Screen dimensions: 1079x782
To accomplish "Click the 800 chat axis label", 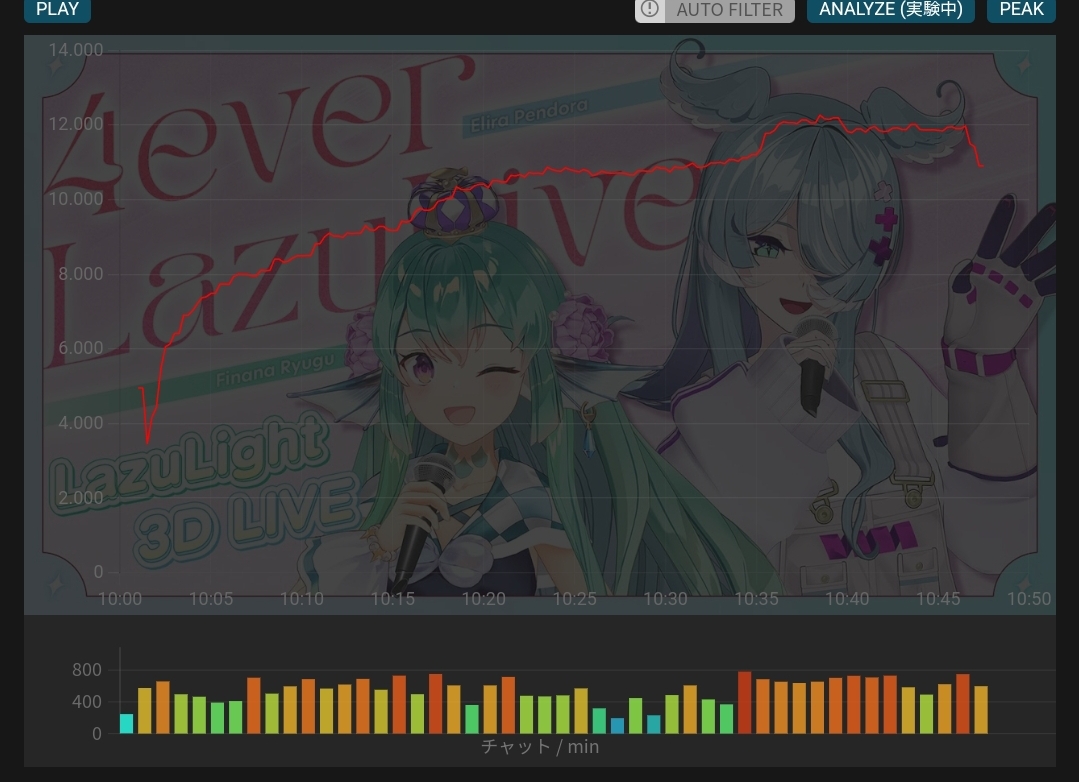I will pos(87,670).
